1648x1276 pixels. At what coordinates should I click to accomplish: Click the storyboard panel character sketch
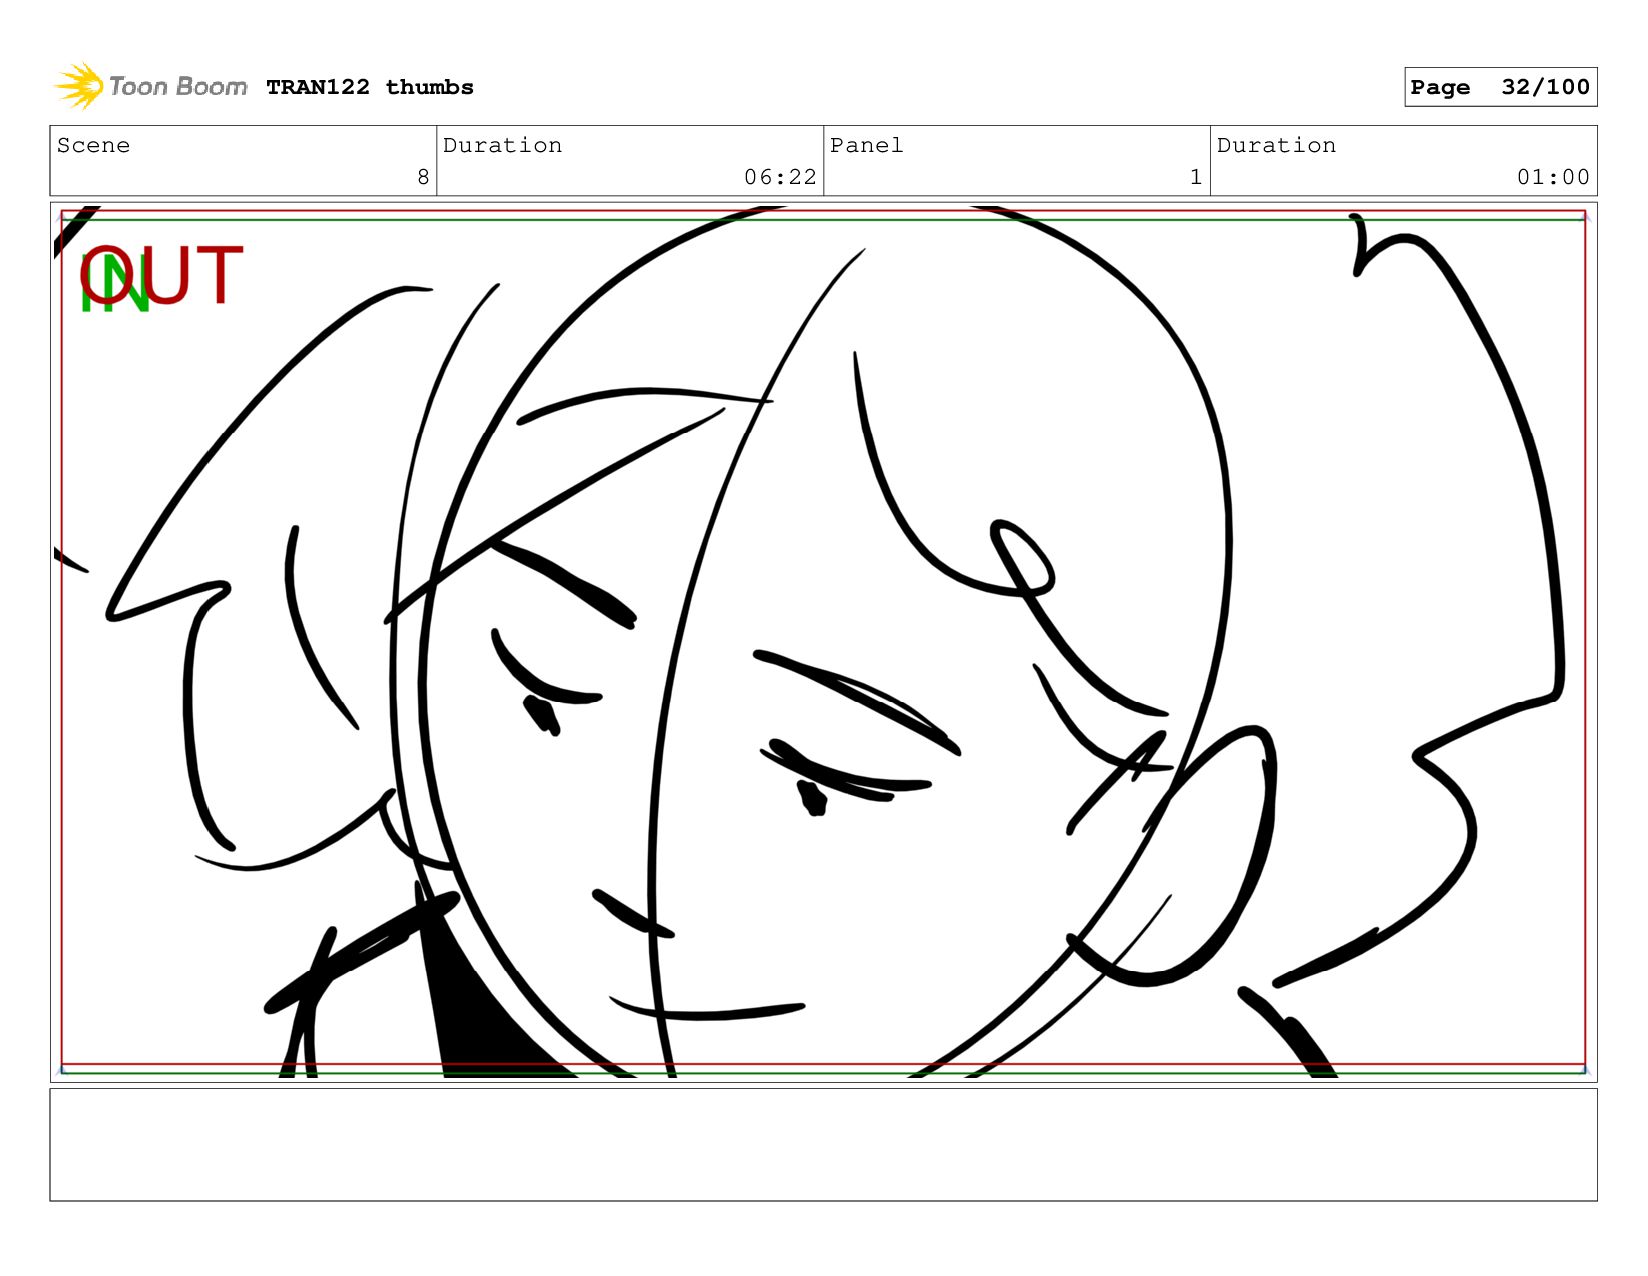coord(823,642)
